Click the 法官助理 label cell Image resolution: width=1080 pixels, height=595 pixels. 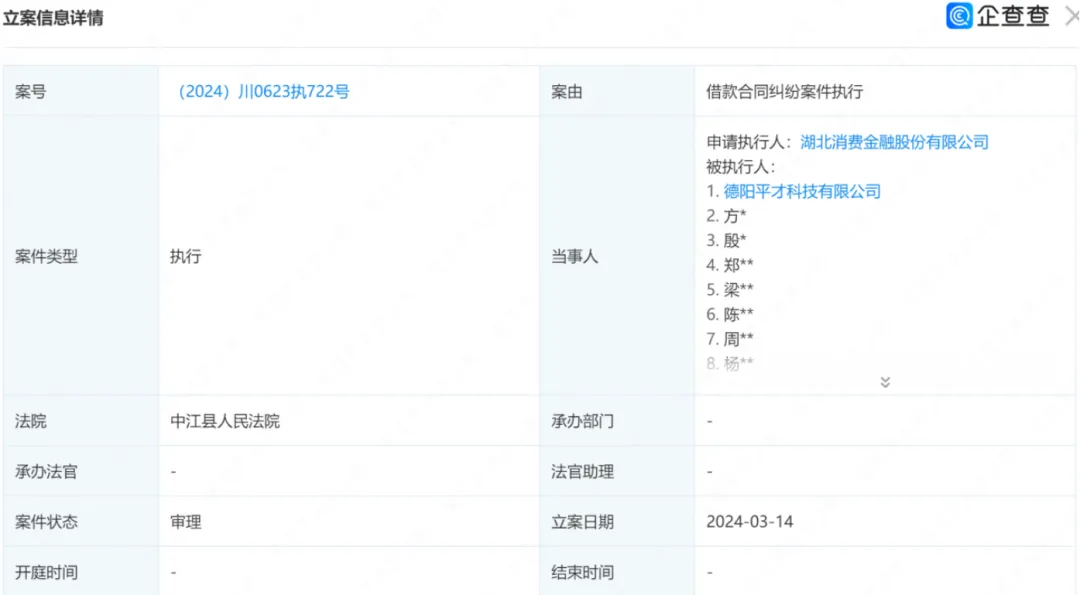pos(616,472)
